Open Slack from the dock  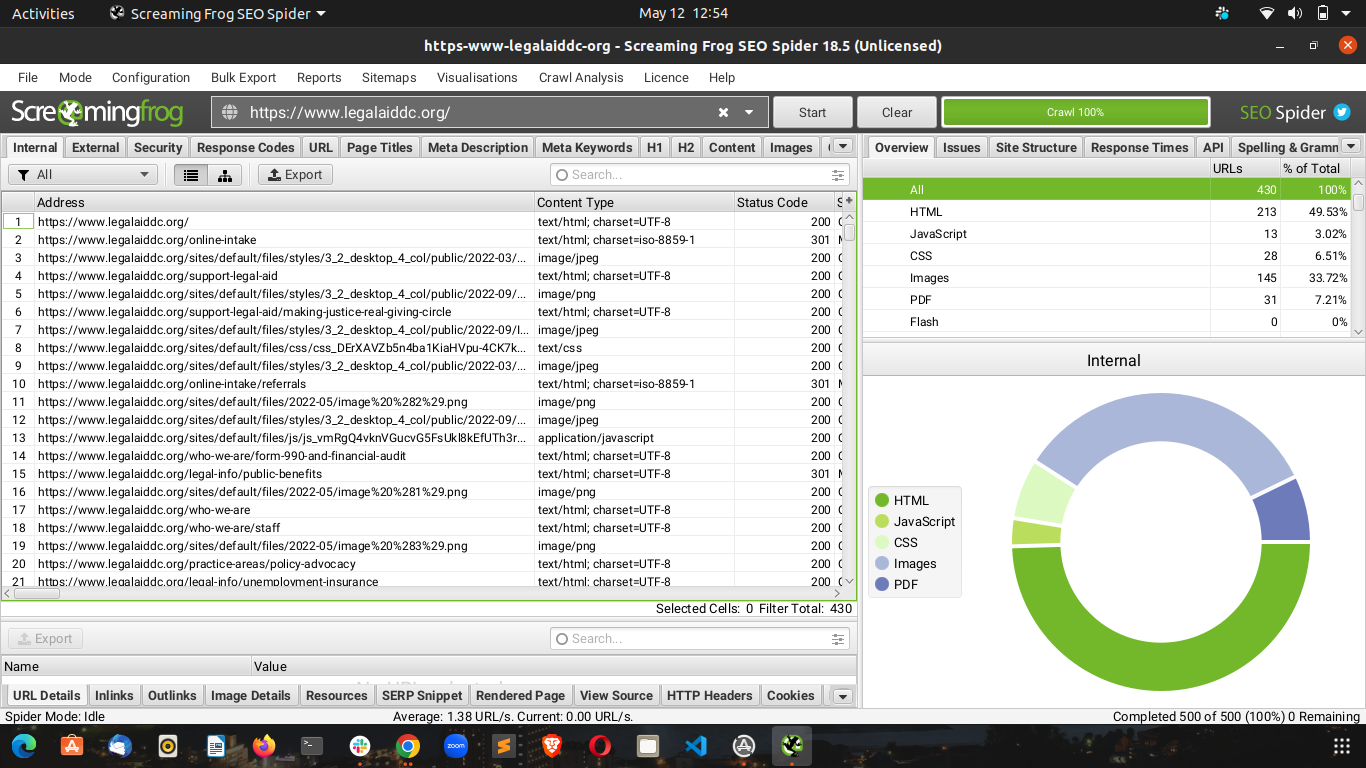pyautogui.click(x=360, y=746)
